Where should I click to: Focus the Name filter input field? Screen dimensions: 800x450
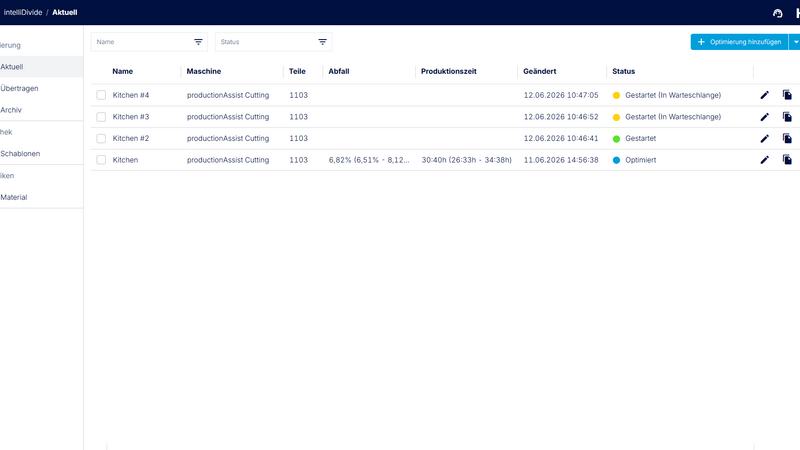(143, 42)
